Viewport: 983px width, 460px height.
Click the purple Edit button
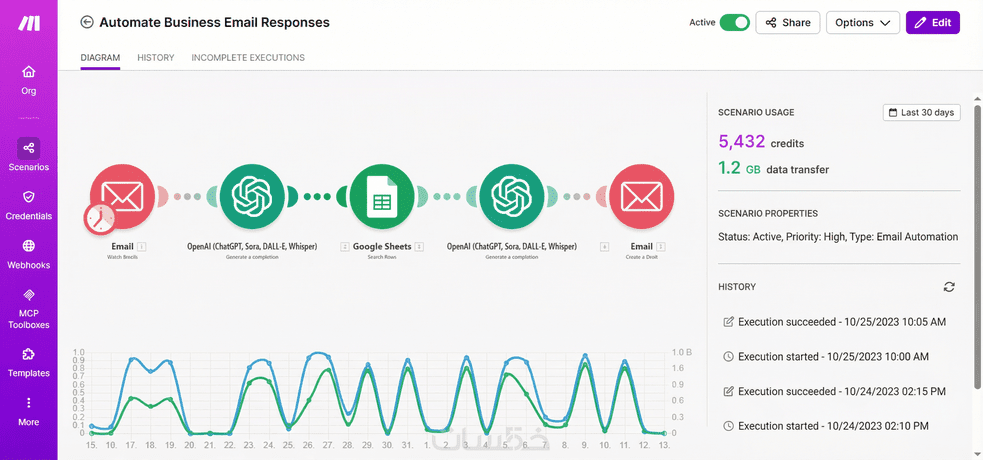tap(933, 23)
